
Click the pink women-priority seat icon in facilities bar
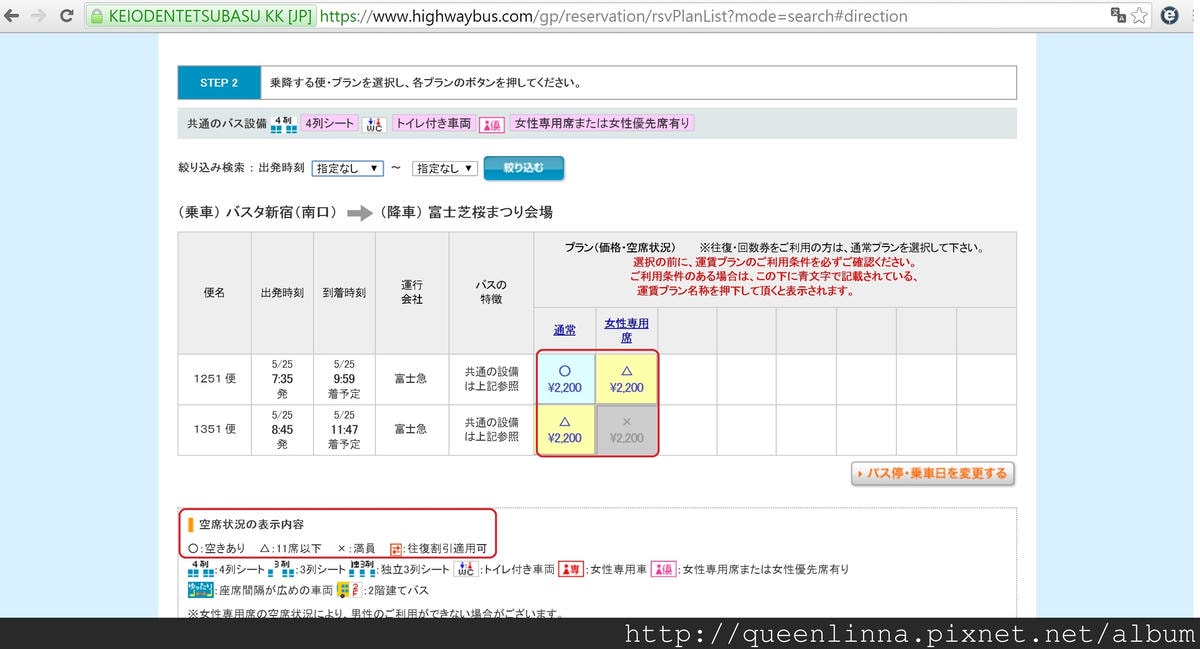click(x=491, y=124)
